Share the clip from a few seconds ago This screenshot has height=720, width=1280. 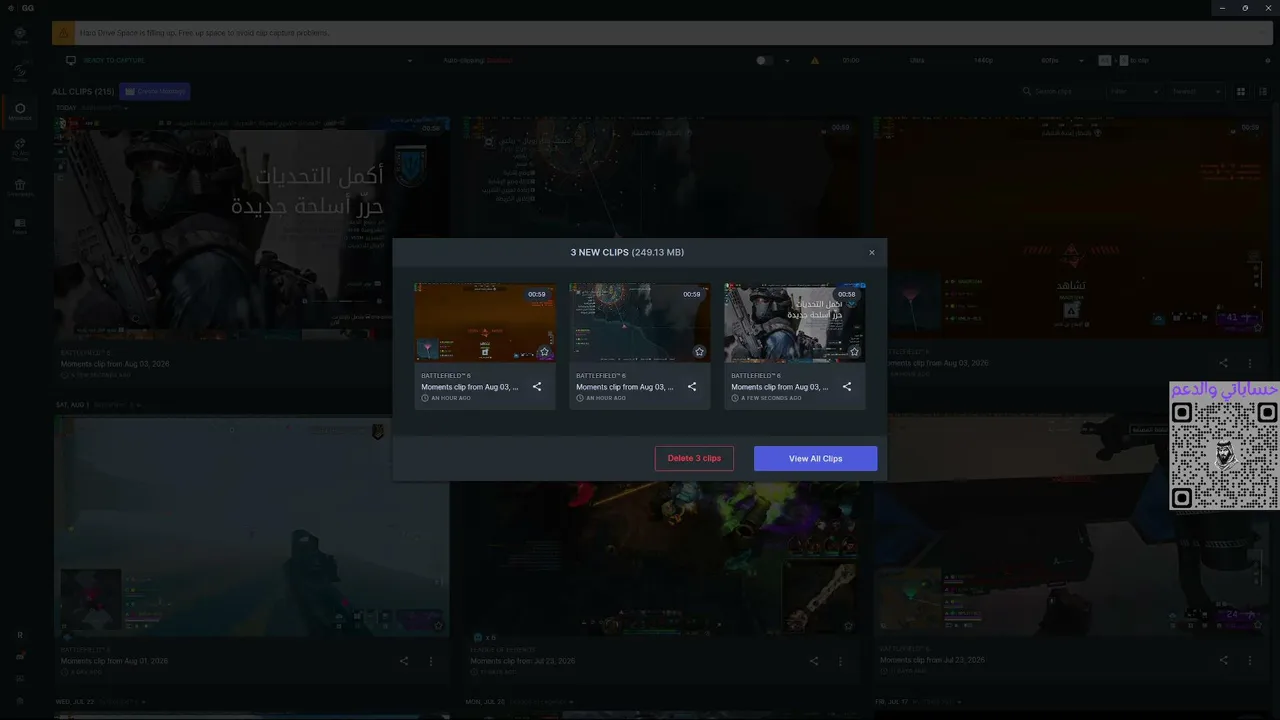(847, 387)
